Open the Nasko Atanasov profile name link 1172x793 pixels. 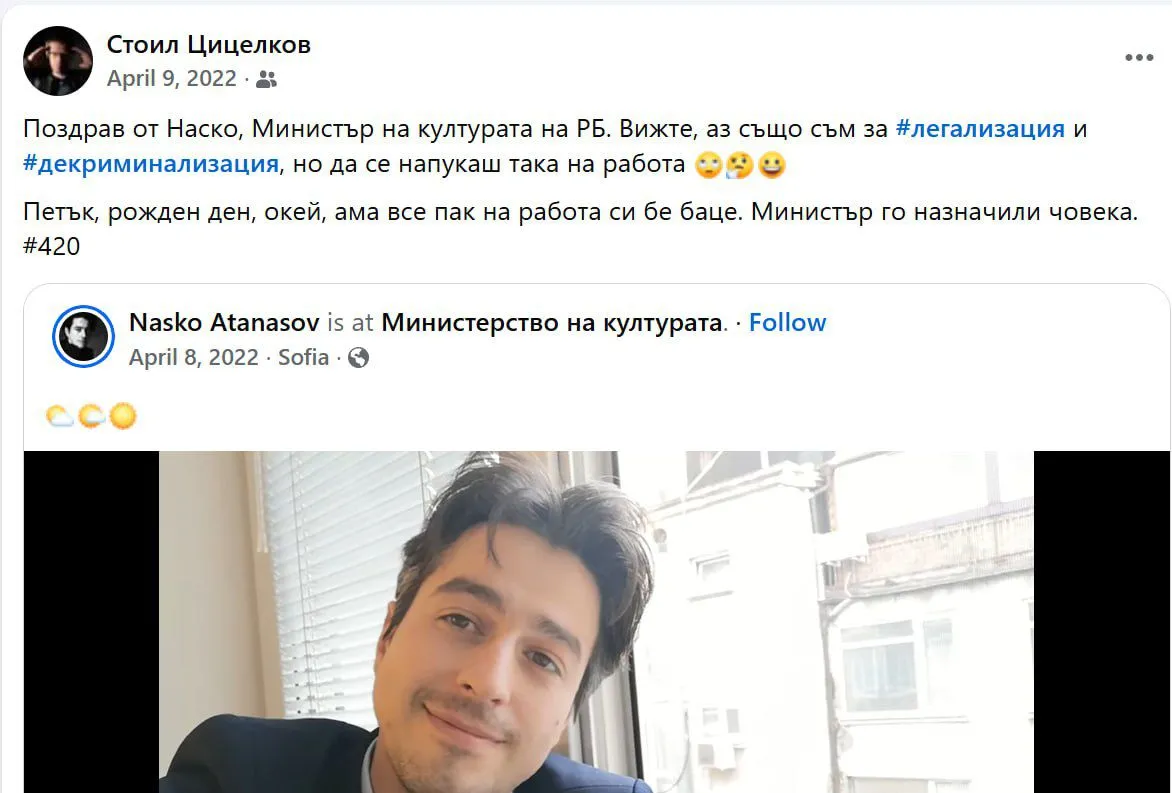[x=224, y=322]
